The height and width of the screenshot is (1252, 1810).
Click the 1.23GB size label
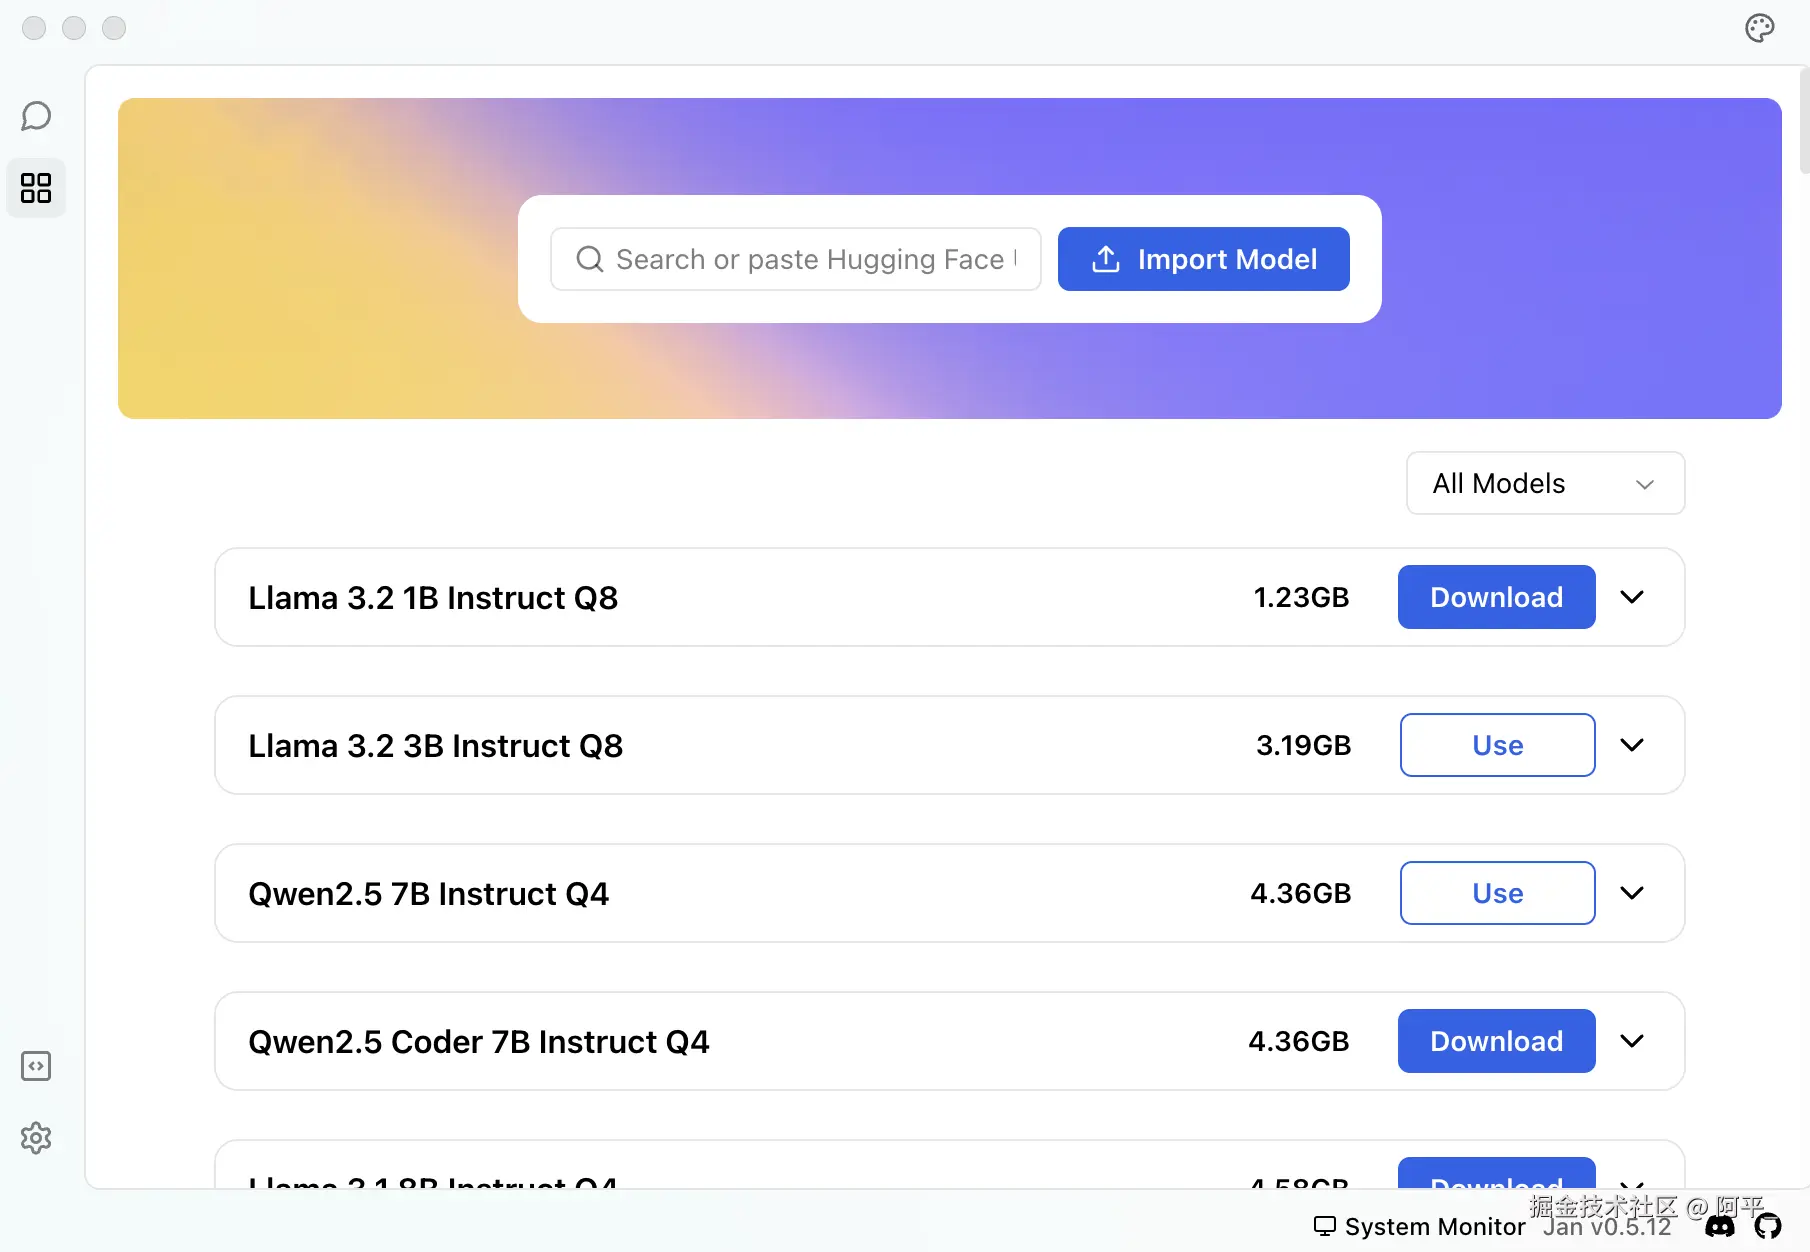click(x=1301, y=597)
